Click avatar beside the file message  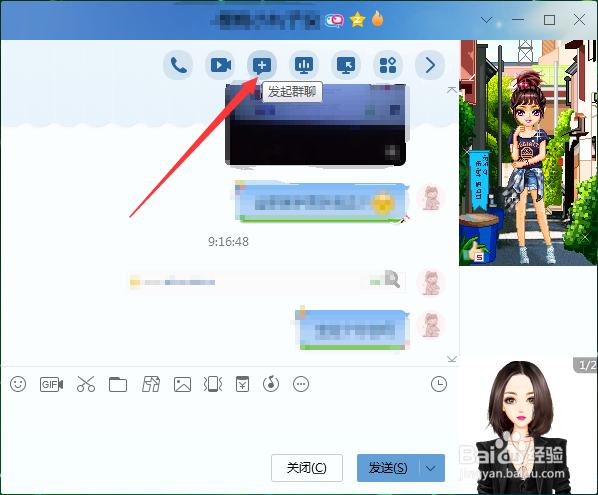point(431,283)
